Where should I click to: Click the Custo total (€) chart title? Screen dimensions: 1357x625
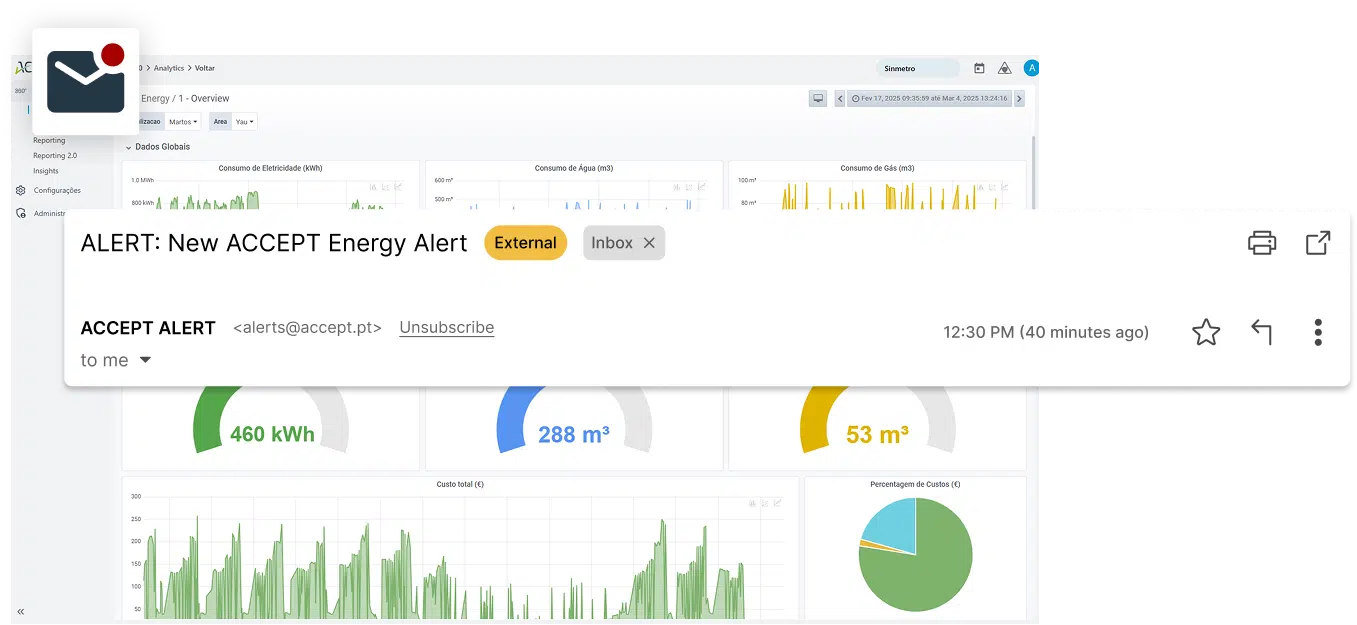(x=460, y=484)
